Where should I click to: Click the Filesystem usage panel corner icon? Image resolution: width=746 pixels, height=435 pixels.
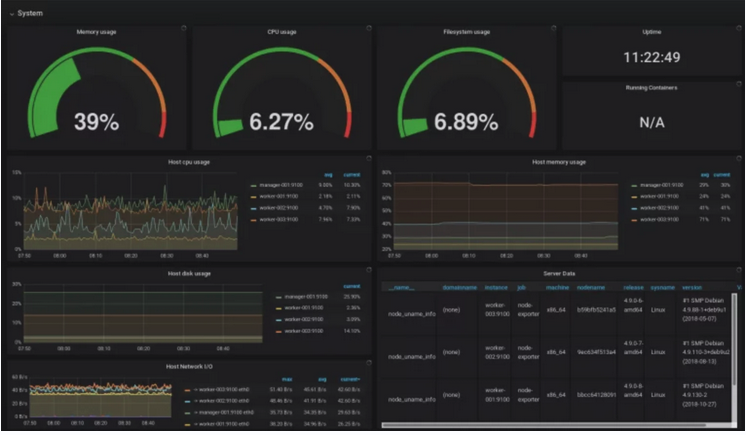pos(554,29)
